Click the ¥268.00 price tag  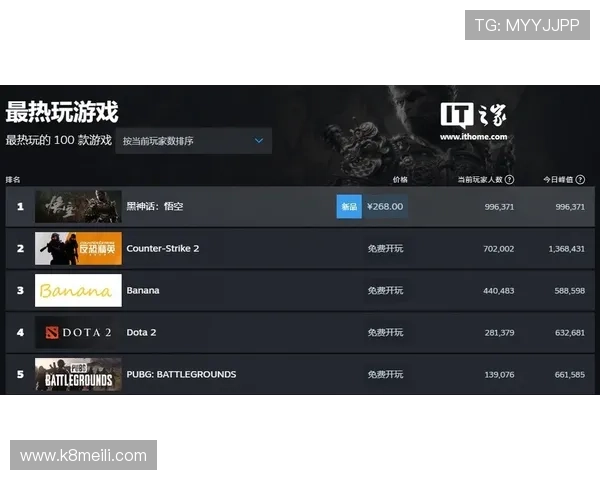385,206
